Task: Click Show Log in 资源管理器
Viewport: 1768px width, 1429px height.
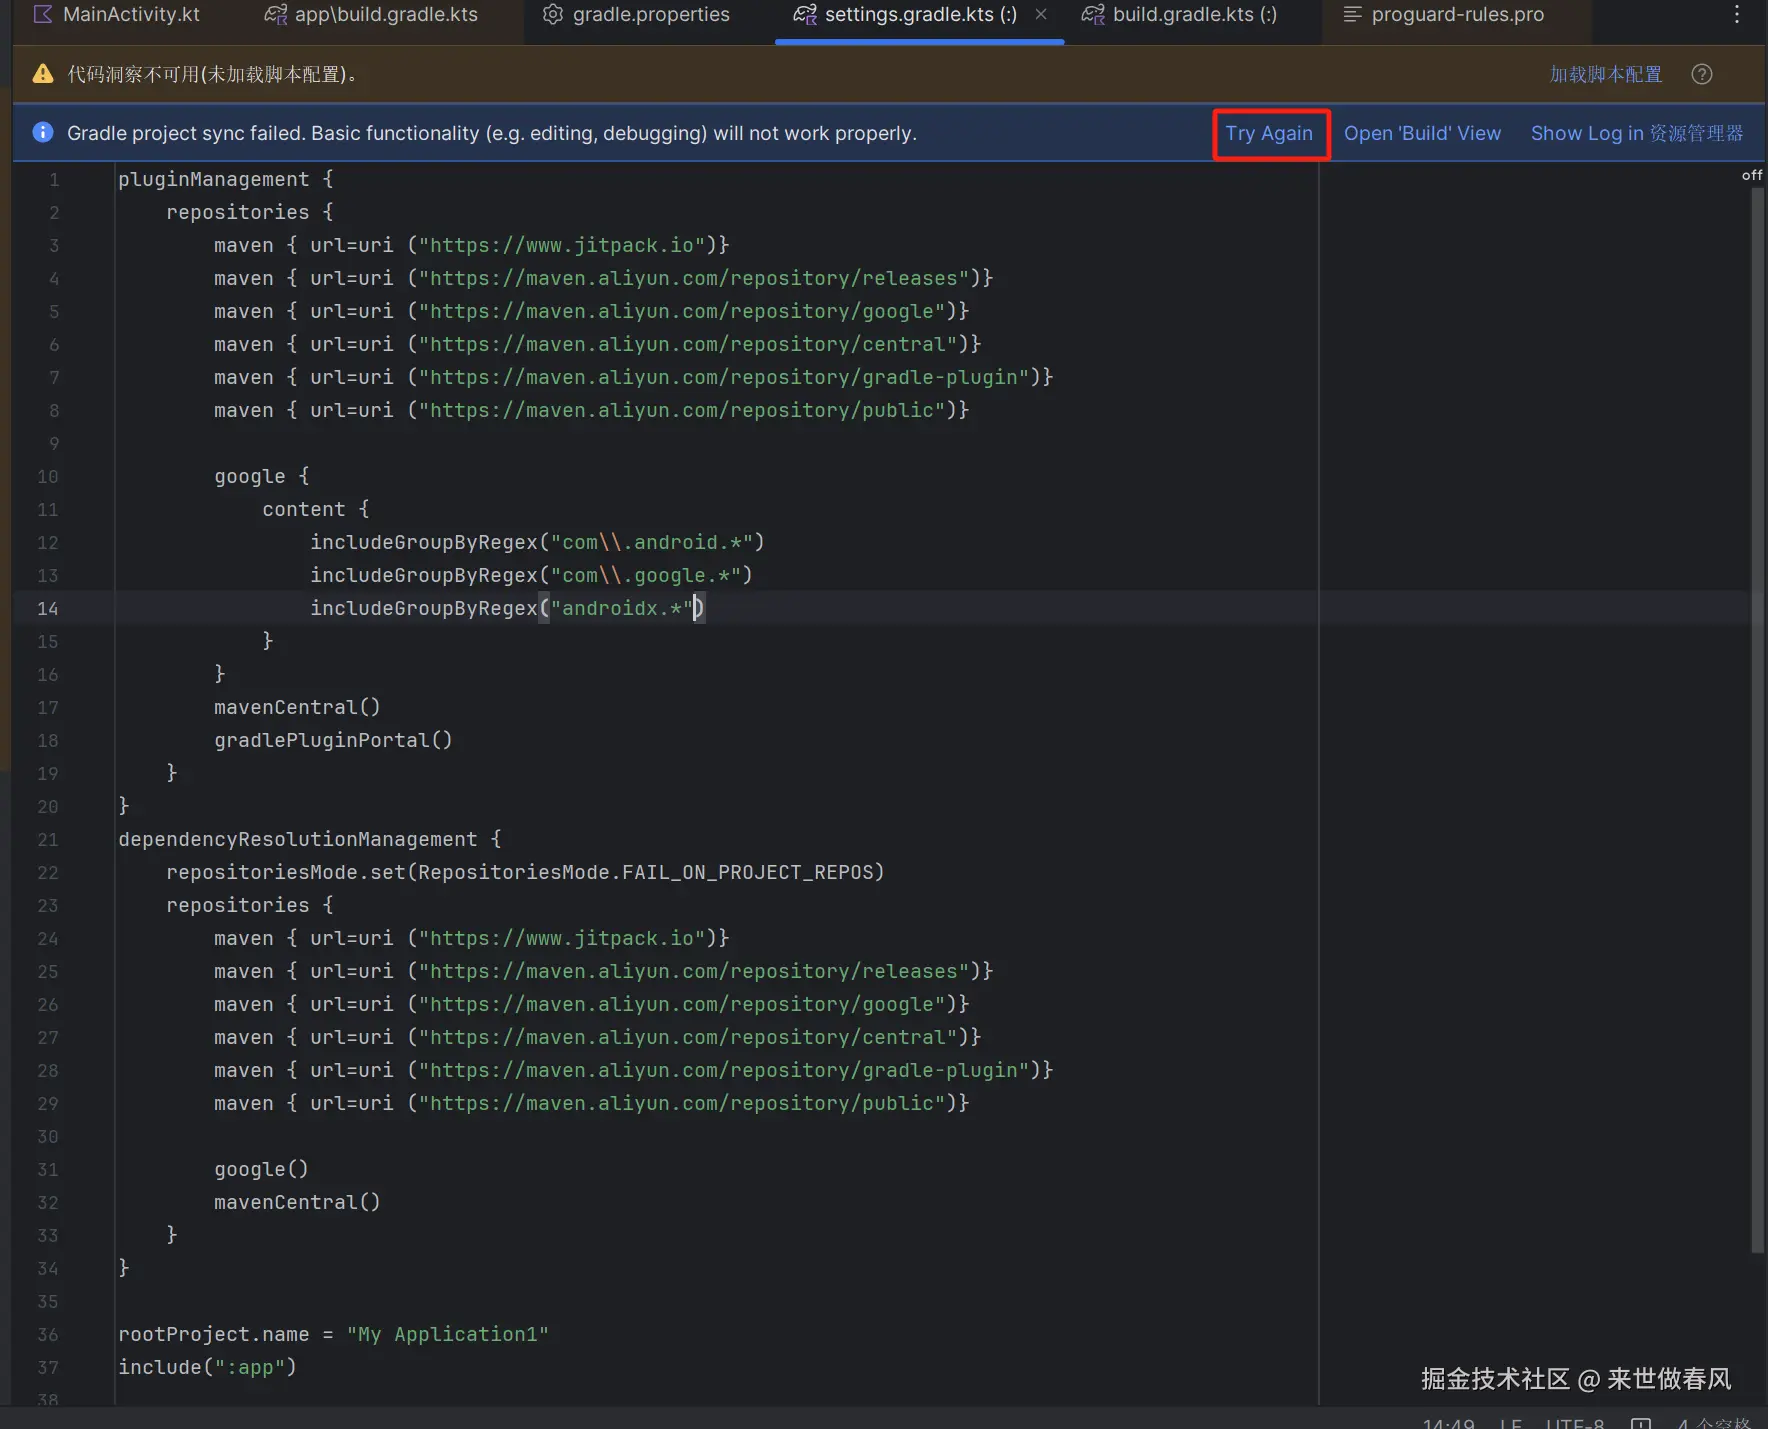Action: point(1637,134)
